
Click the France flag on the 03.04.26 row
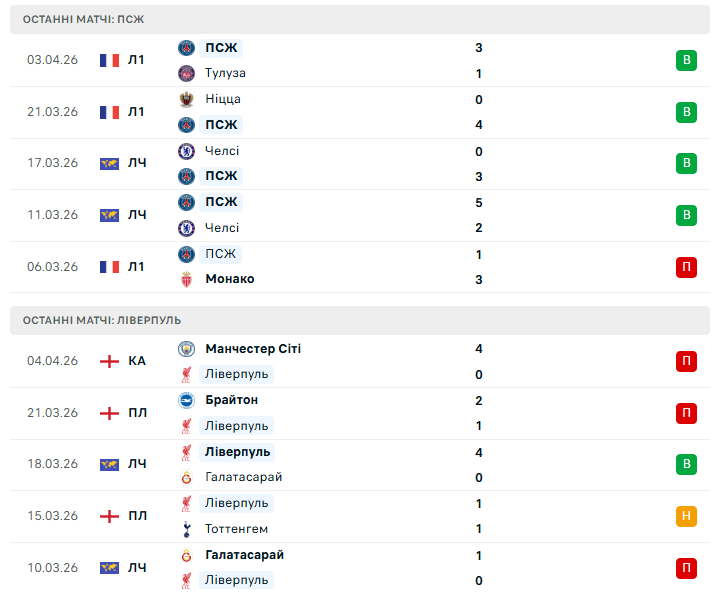[109, 60]
